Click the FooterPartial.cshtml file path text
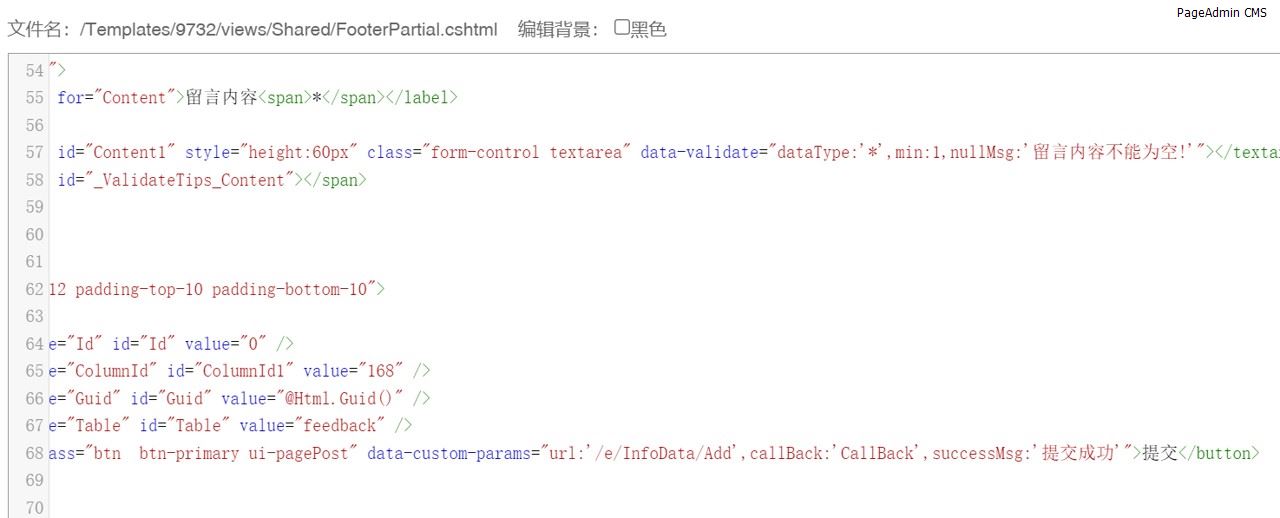The image size is (1280, 518). point(290,29)
